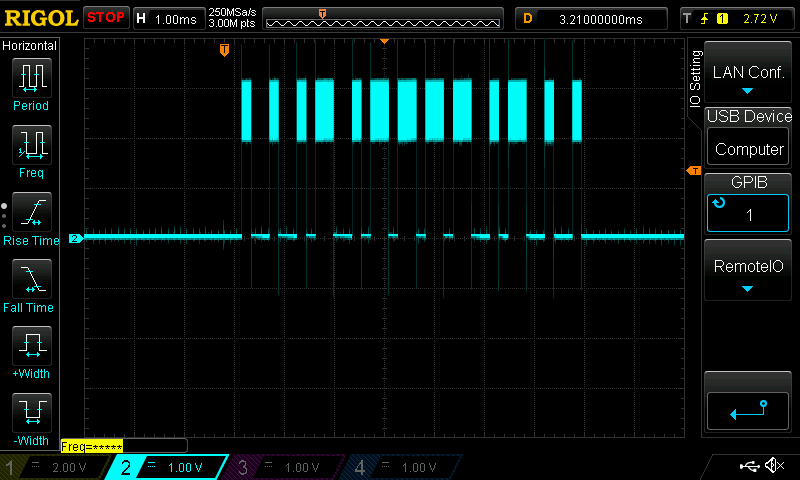Expand the RemoteIO menu
800x480 pixels.
pyautogui.click(x=747, y=268)
